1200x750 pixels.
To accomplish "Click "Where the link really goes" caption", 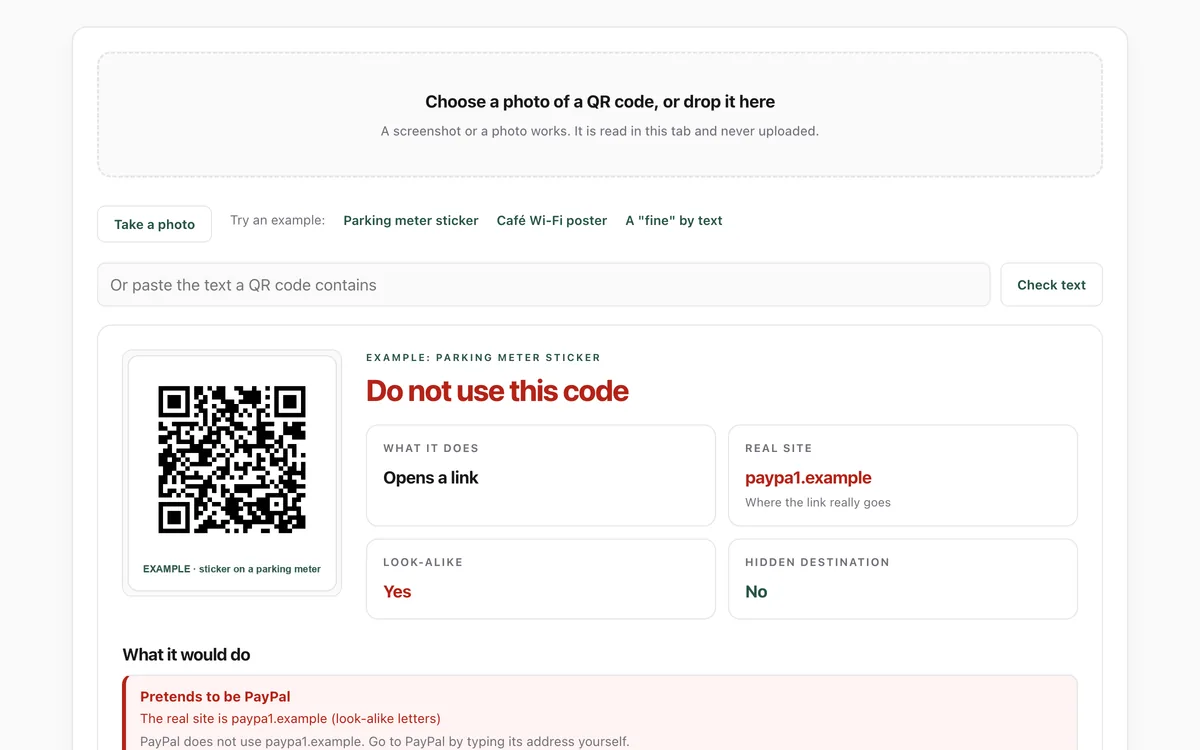I will [x=818, y=503].
